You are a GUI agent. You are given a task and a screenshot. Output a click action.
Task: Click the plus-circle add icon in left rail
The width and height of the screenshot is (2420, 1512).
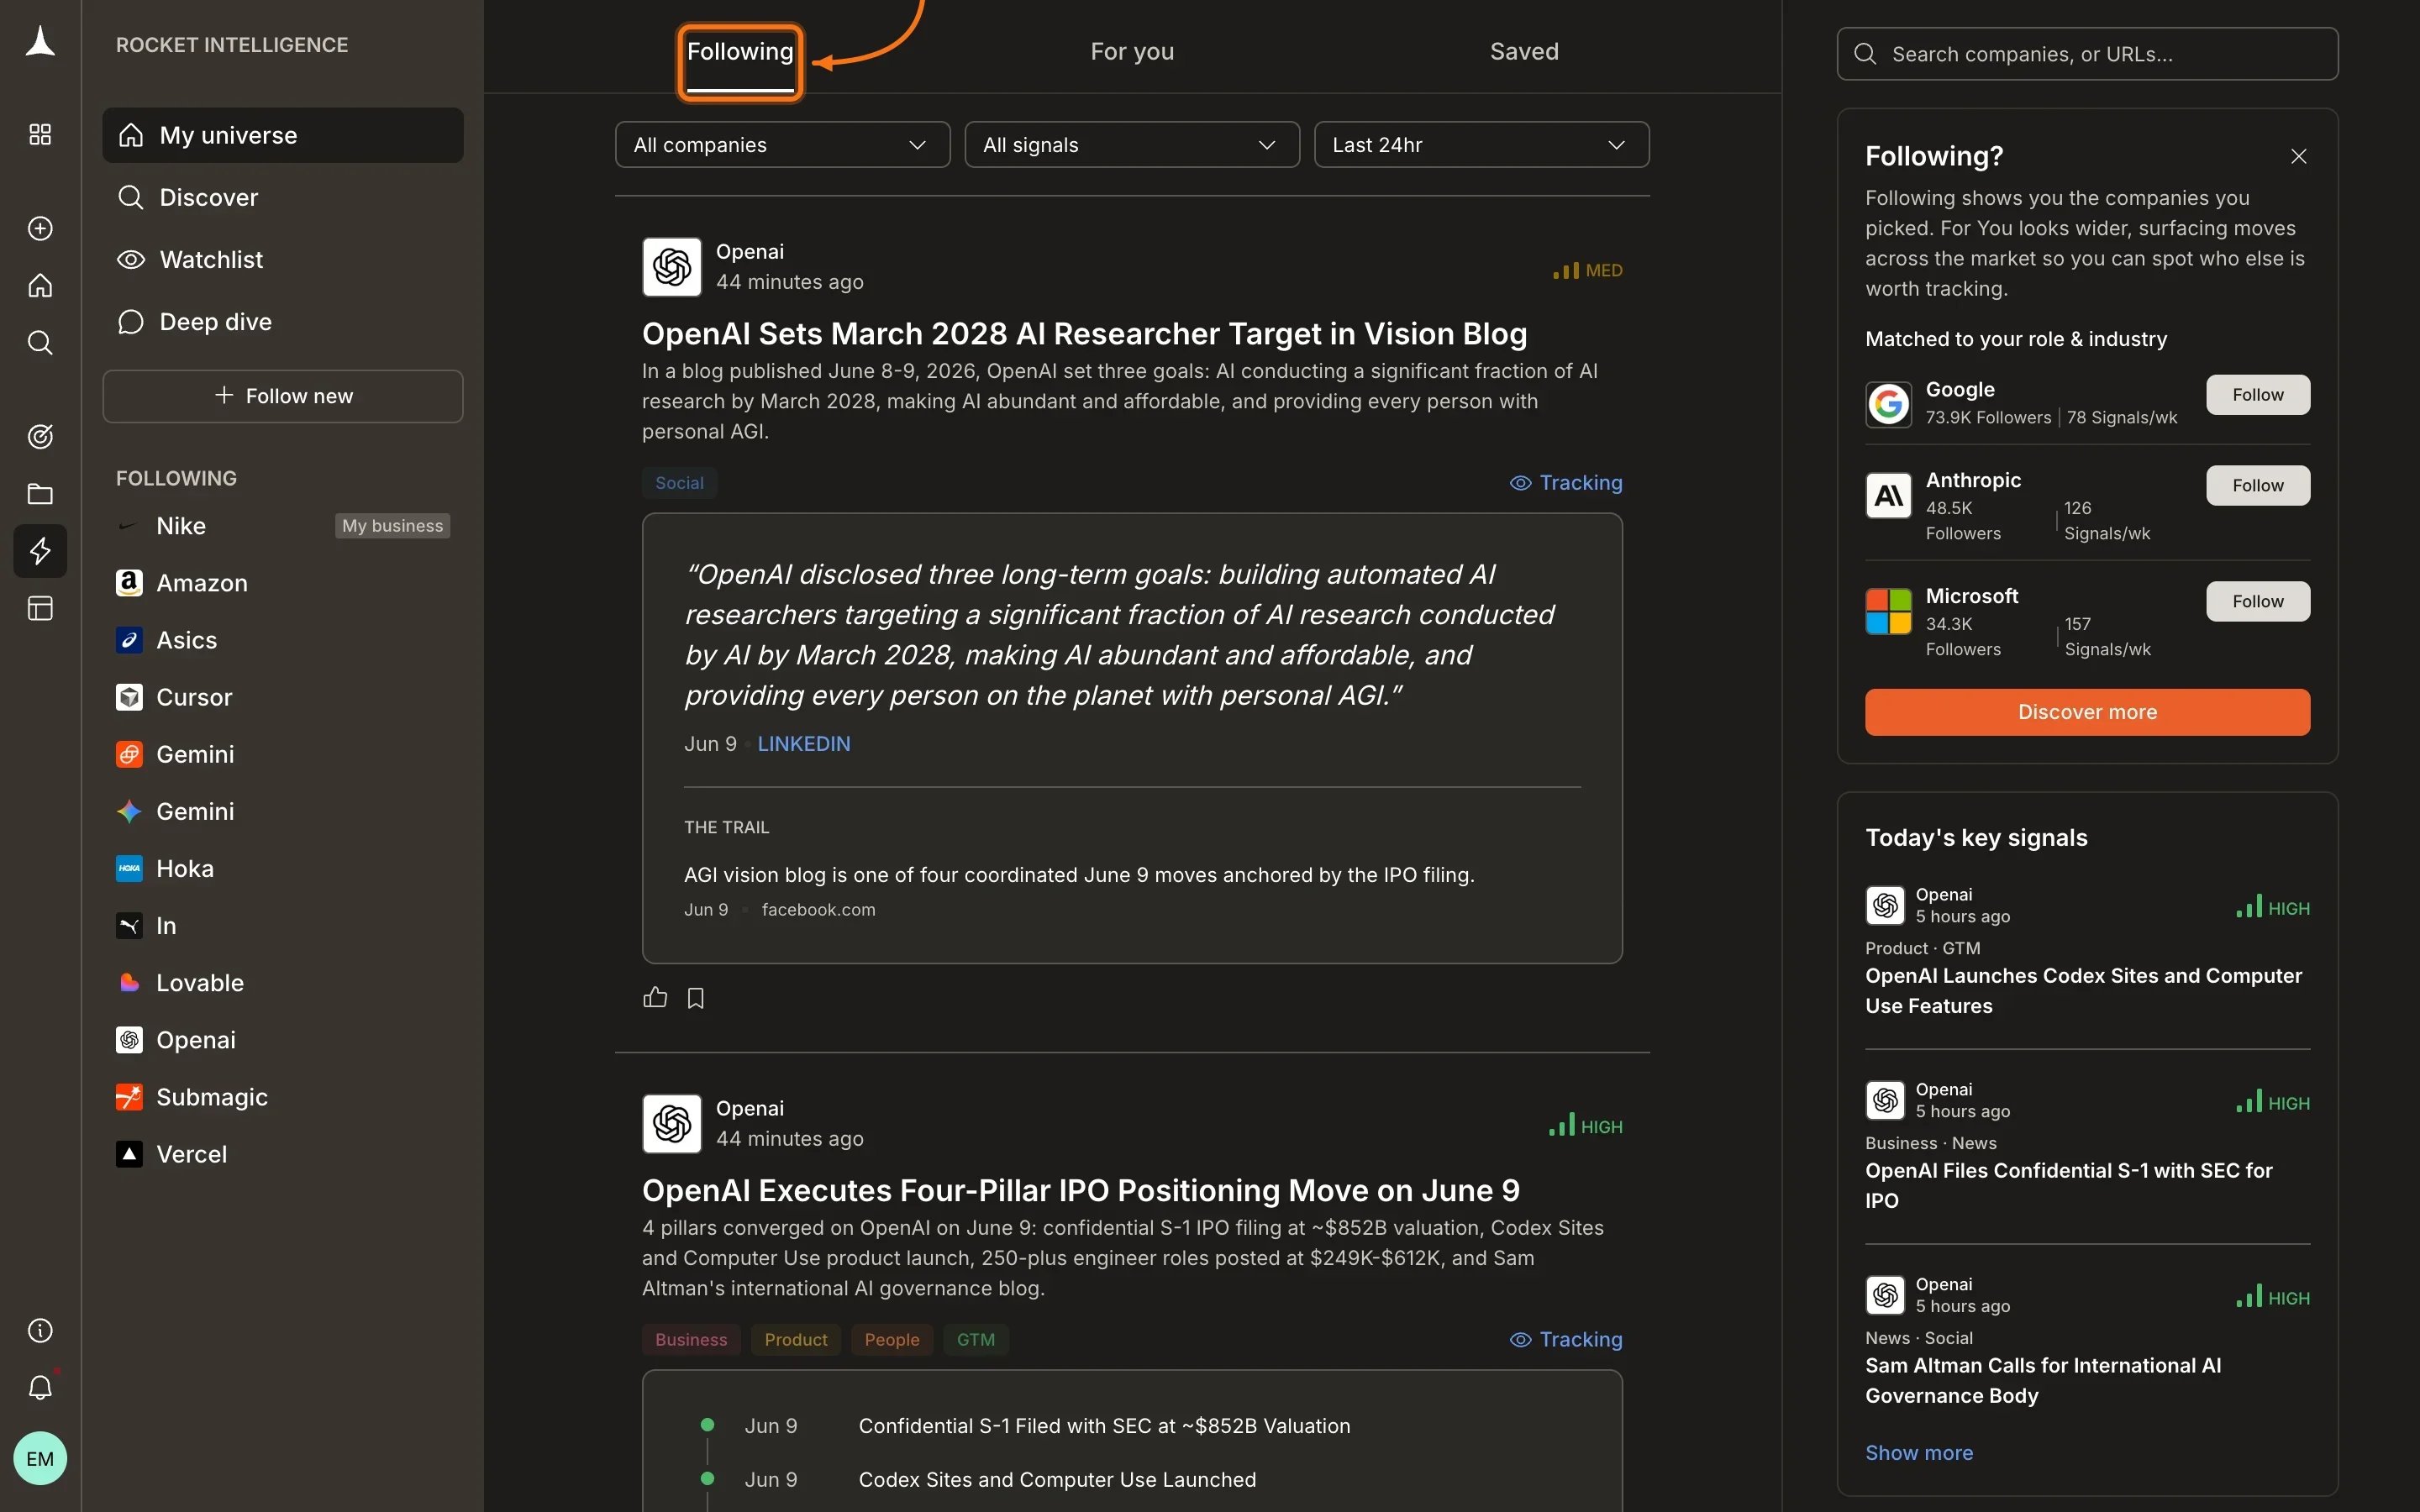[x=40, y=228]
